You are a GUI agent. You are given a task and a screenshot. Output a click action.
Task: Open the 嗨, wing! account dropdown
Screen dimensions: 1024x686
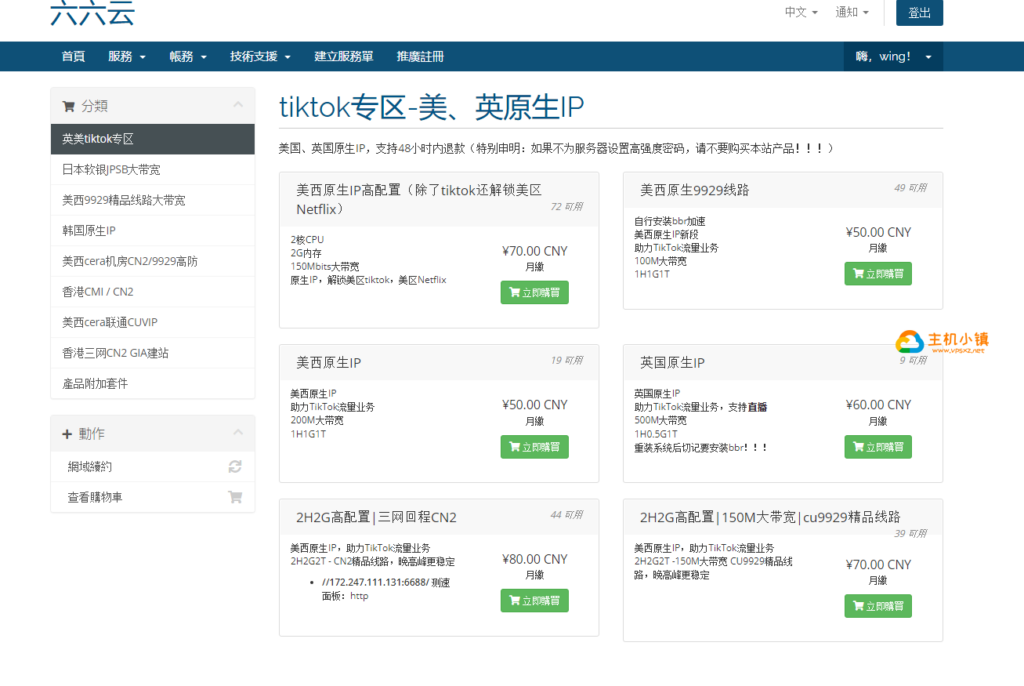pos(893,57)
